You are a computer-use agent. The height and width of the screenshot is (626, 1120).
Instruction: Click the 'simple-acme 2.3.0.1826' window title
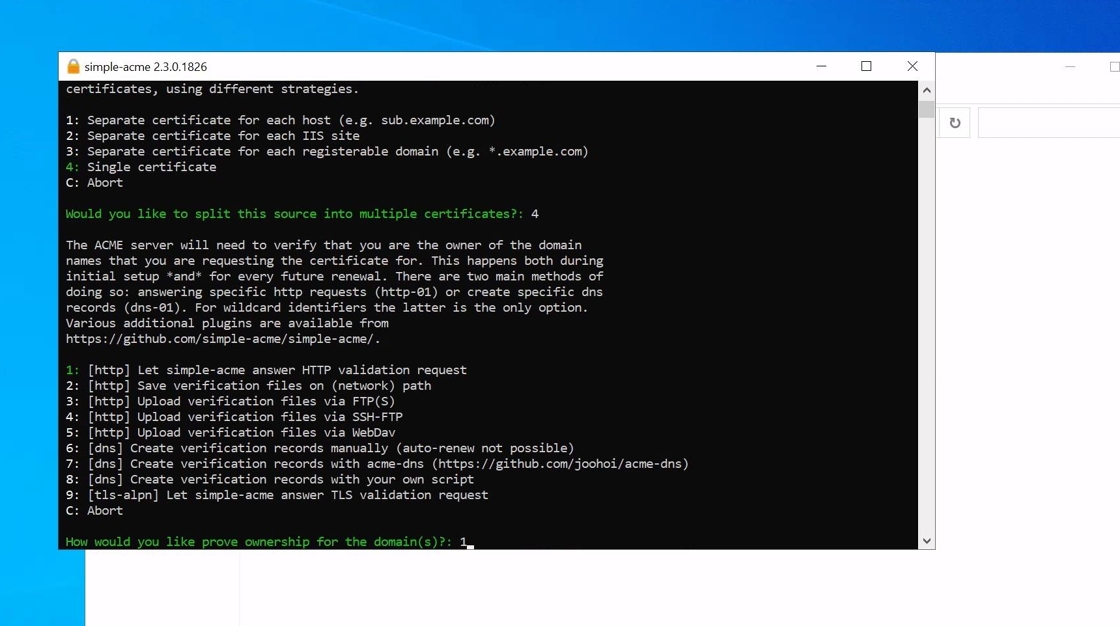[x=146, y=66]
